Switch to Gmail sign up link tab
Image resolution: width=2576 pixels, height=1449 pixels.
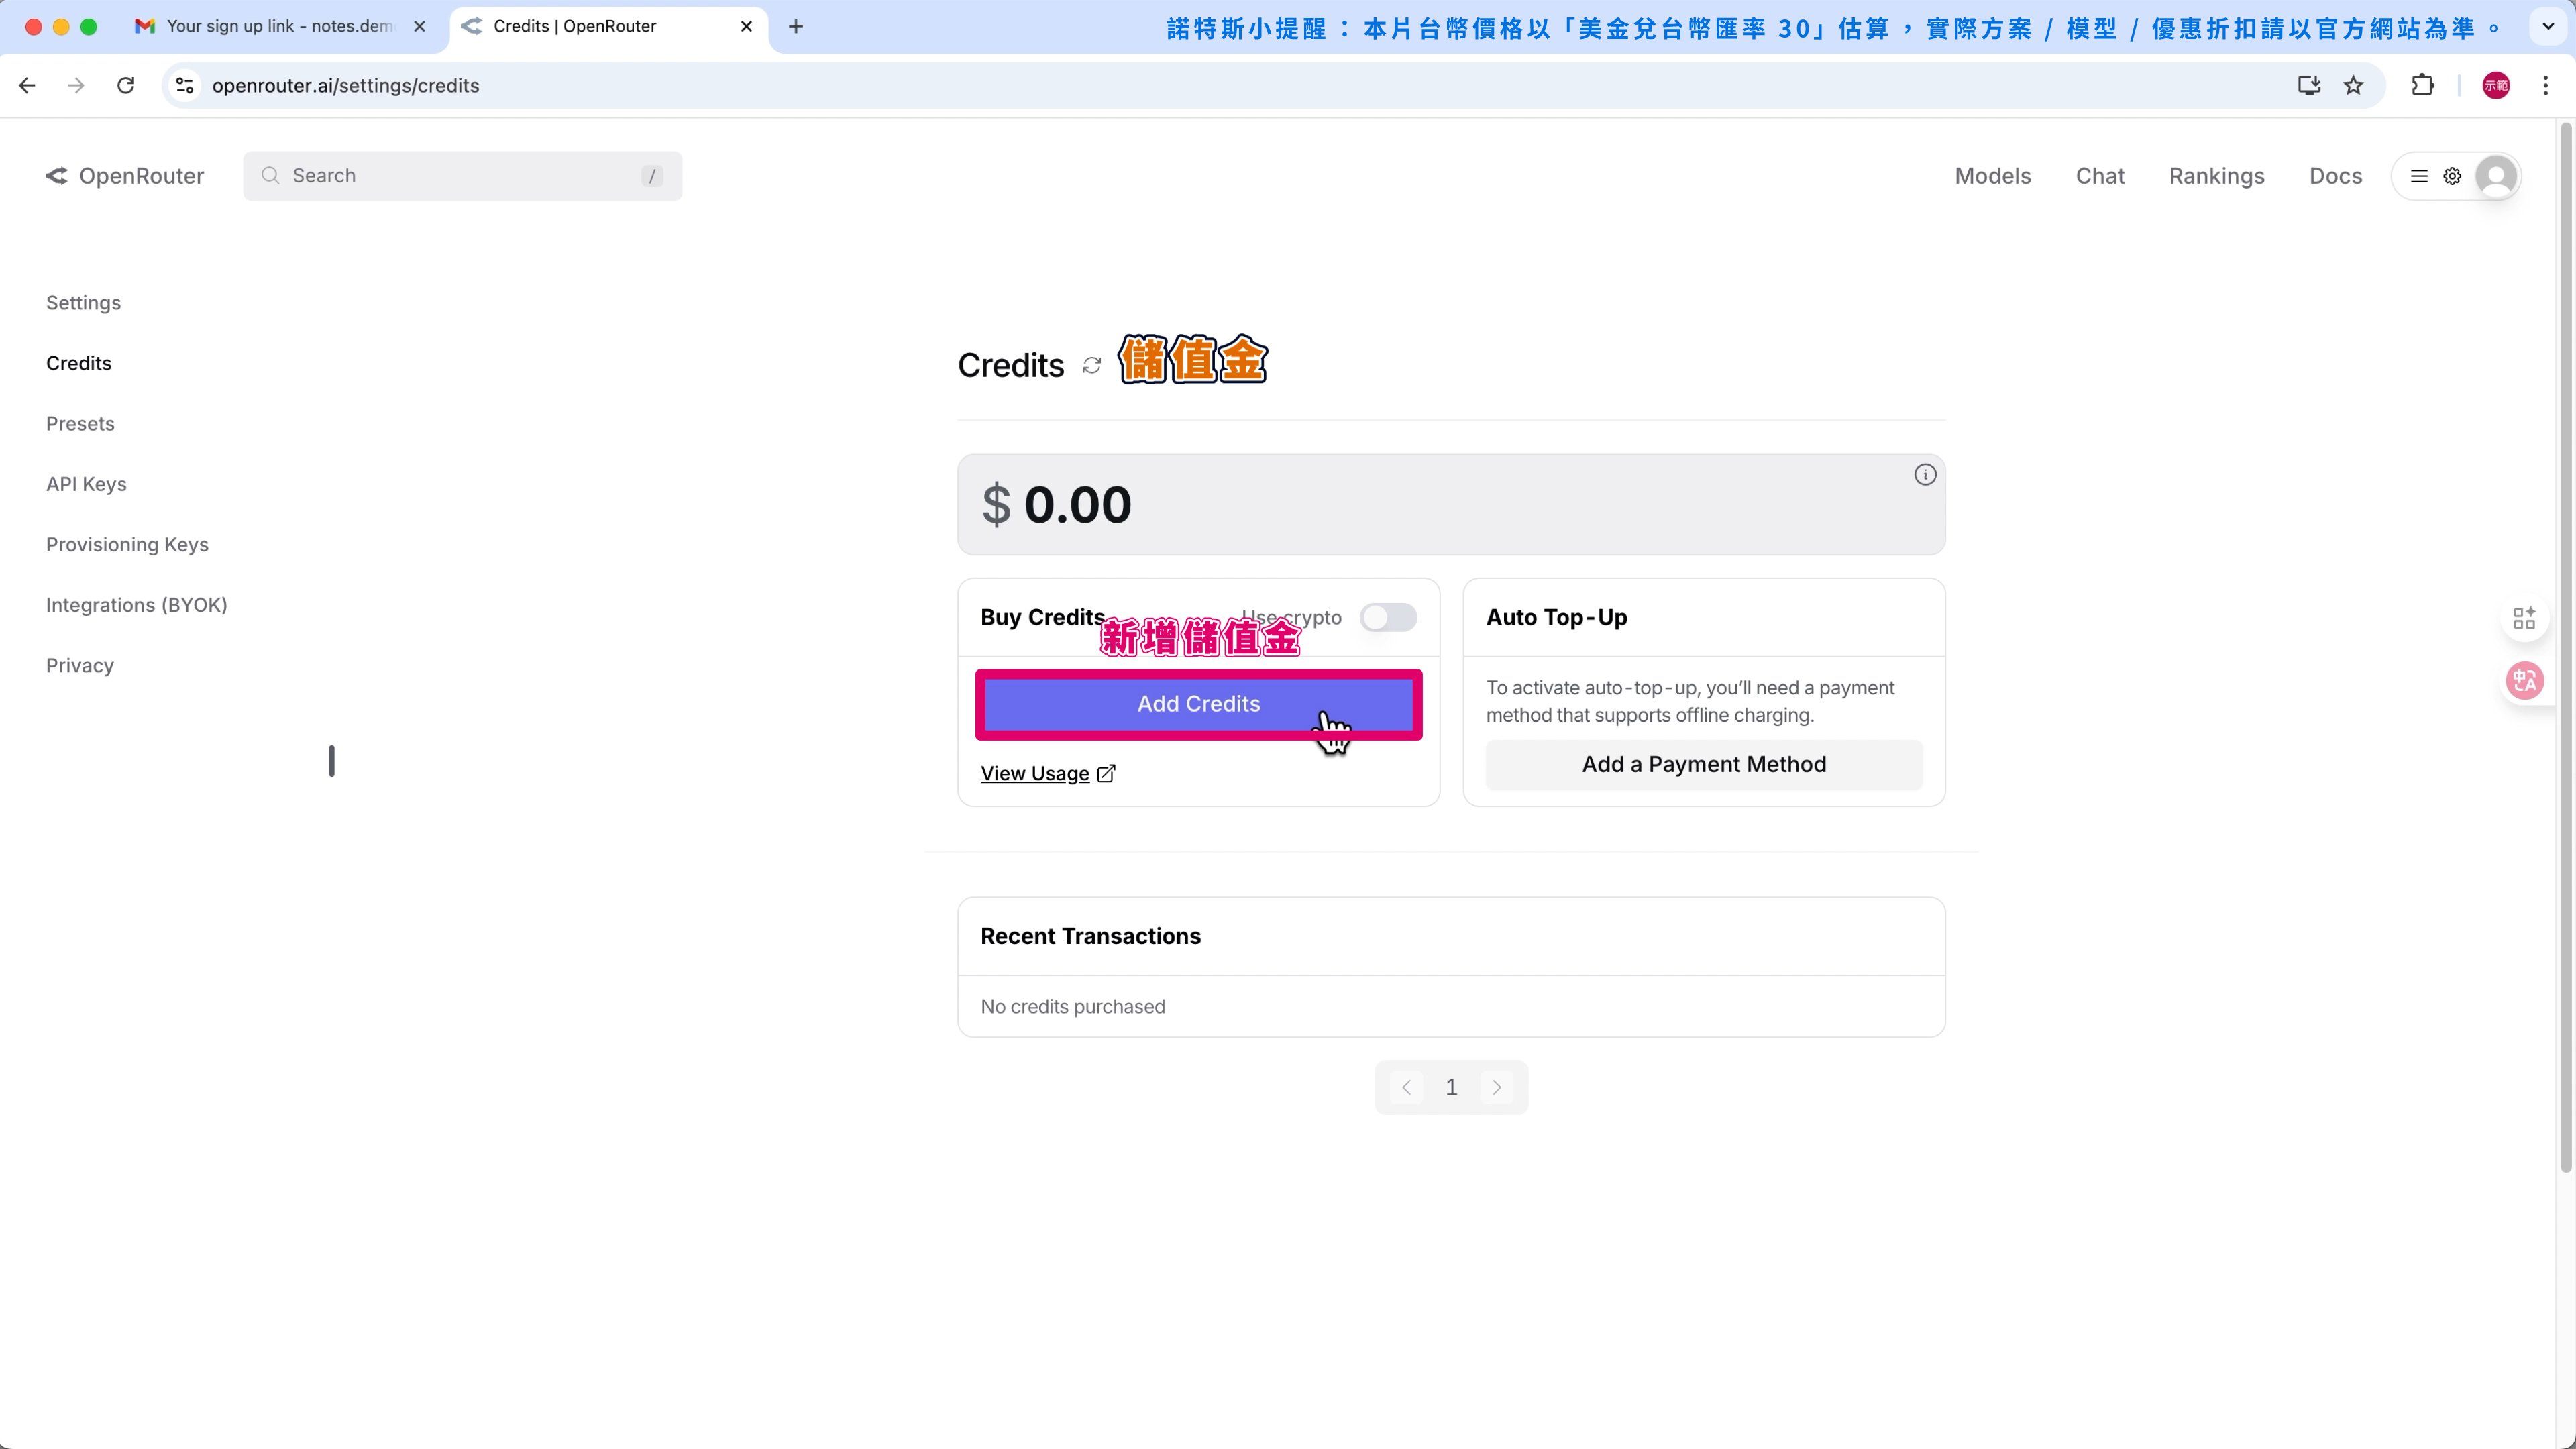(280, 27)
